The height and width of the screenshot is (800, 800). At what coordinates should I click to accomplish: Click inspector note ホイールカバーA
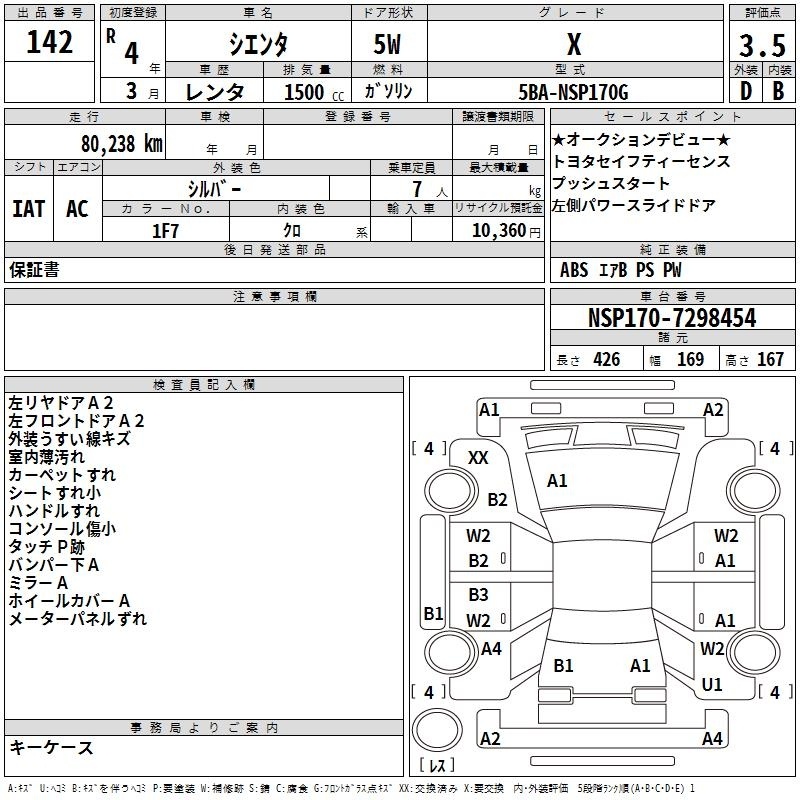(69, 601)
